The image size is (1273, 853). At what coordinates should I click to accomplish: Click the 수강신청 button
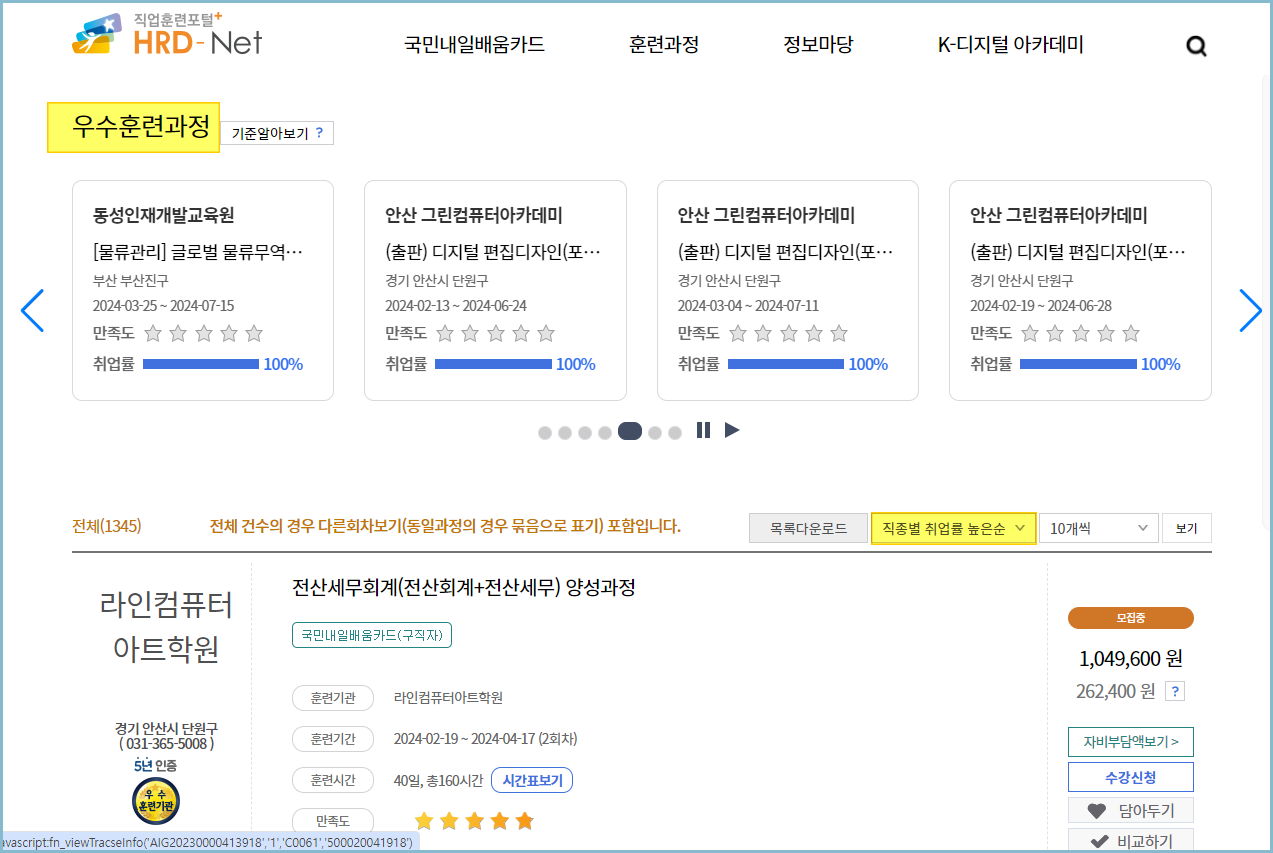1131,776
